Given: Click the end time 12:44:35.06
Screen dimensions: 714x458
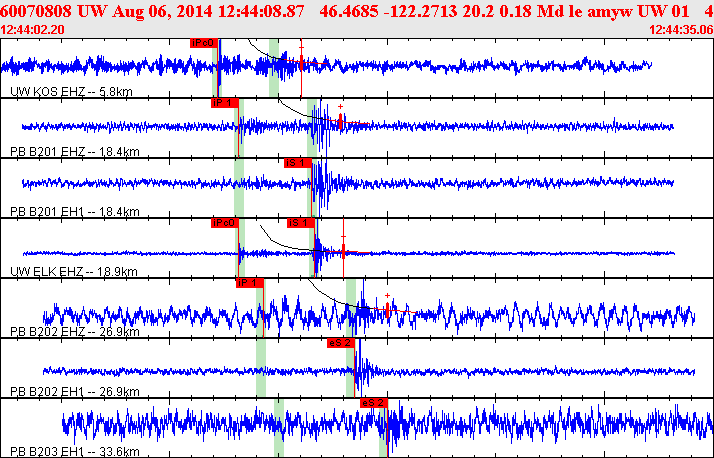Looking at the screenshot, I should click(x=681, y=30).
